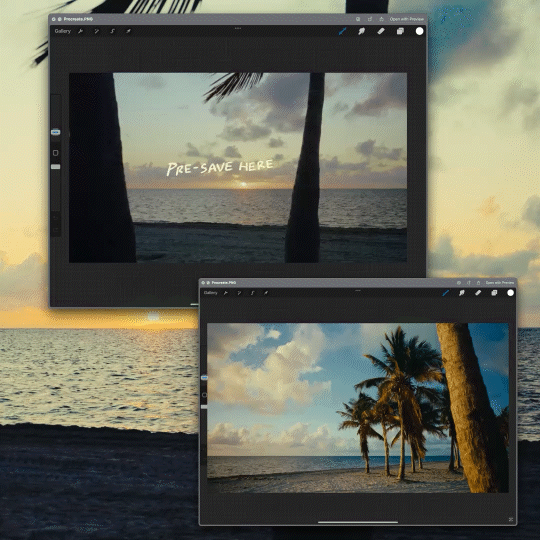The height and width of the screenshot is (540, 540).
Task: Click the share icon in sunset window title bar
Action: point(381,19)
